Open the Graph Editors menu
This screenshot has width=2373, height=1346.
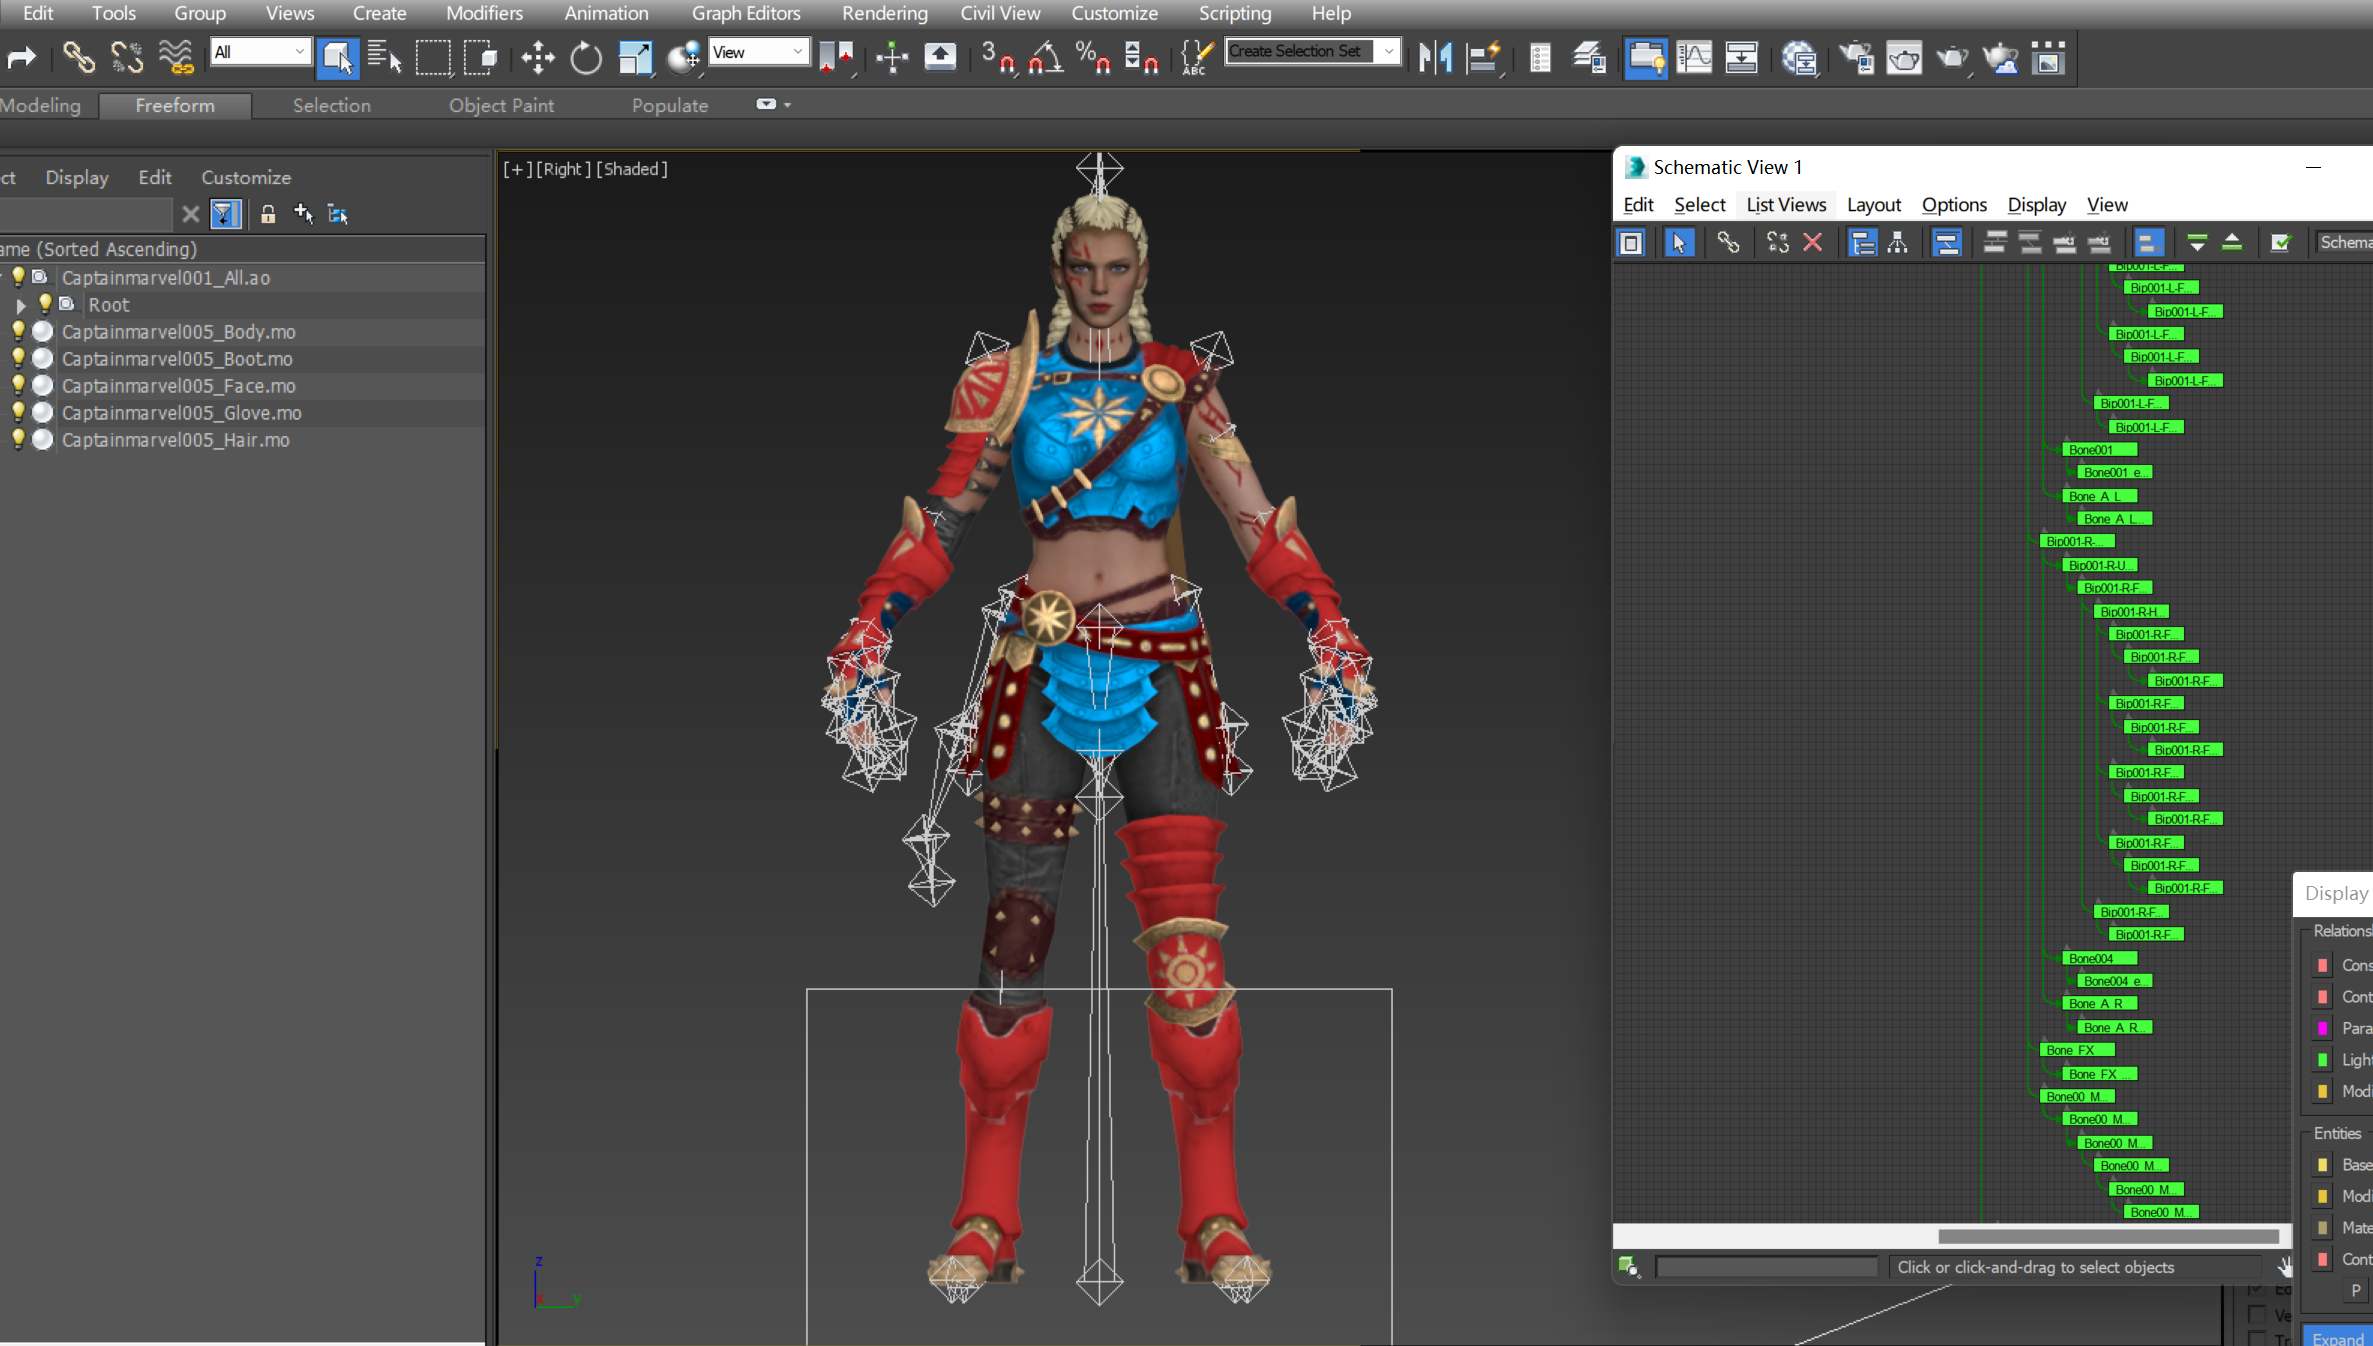click(746, 13)
